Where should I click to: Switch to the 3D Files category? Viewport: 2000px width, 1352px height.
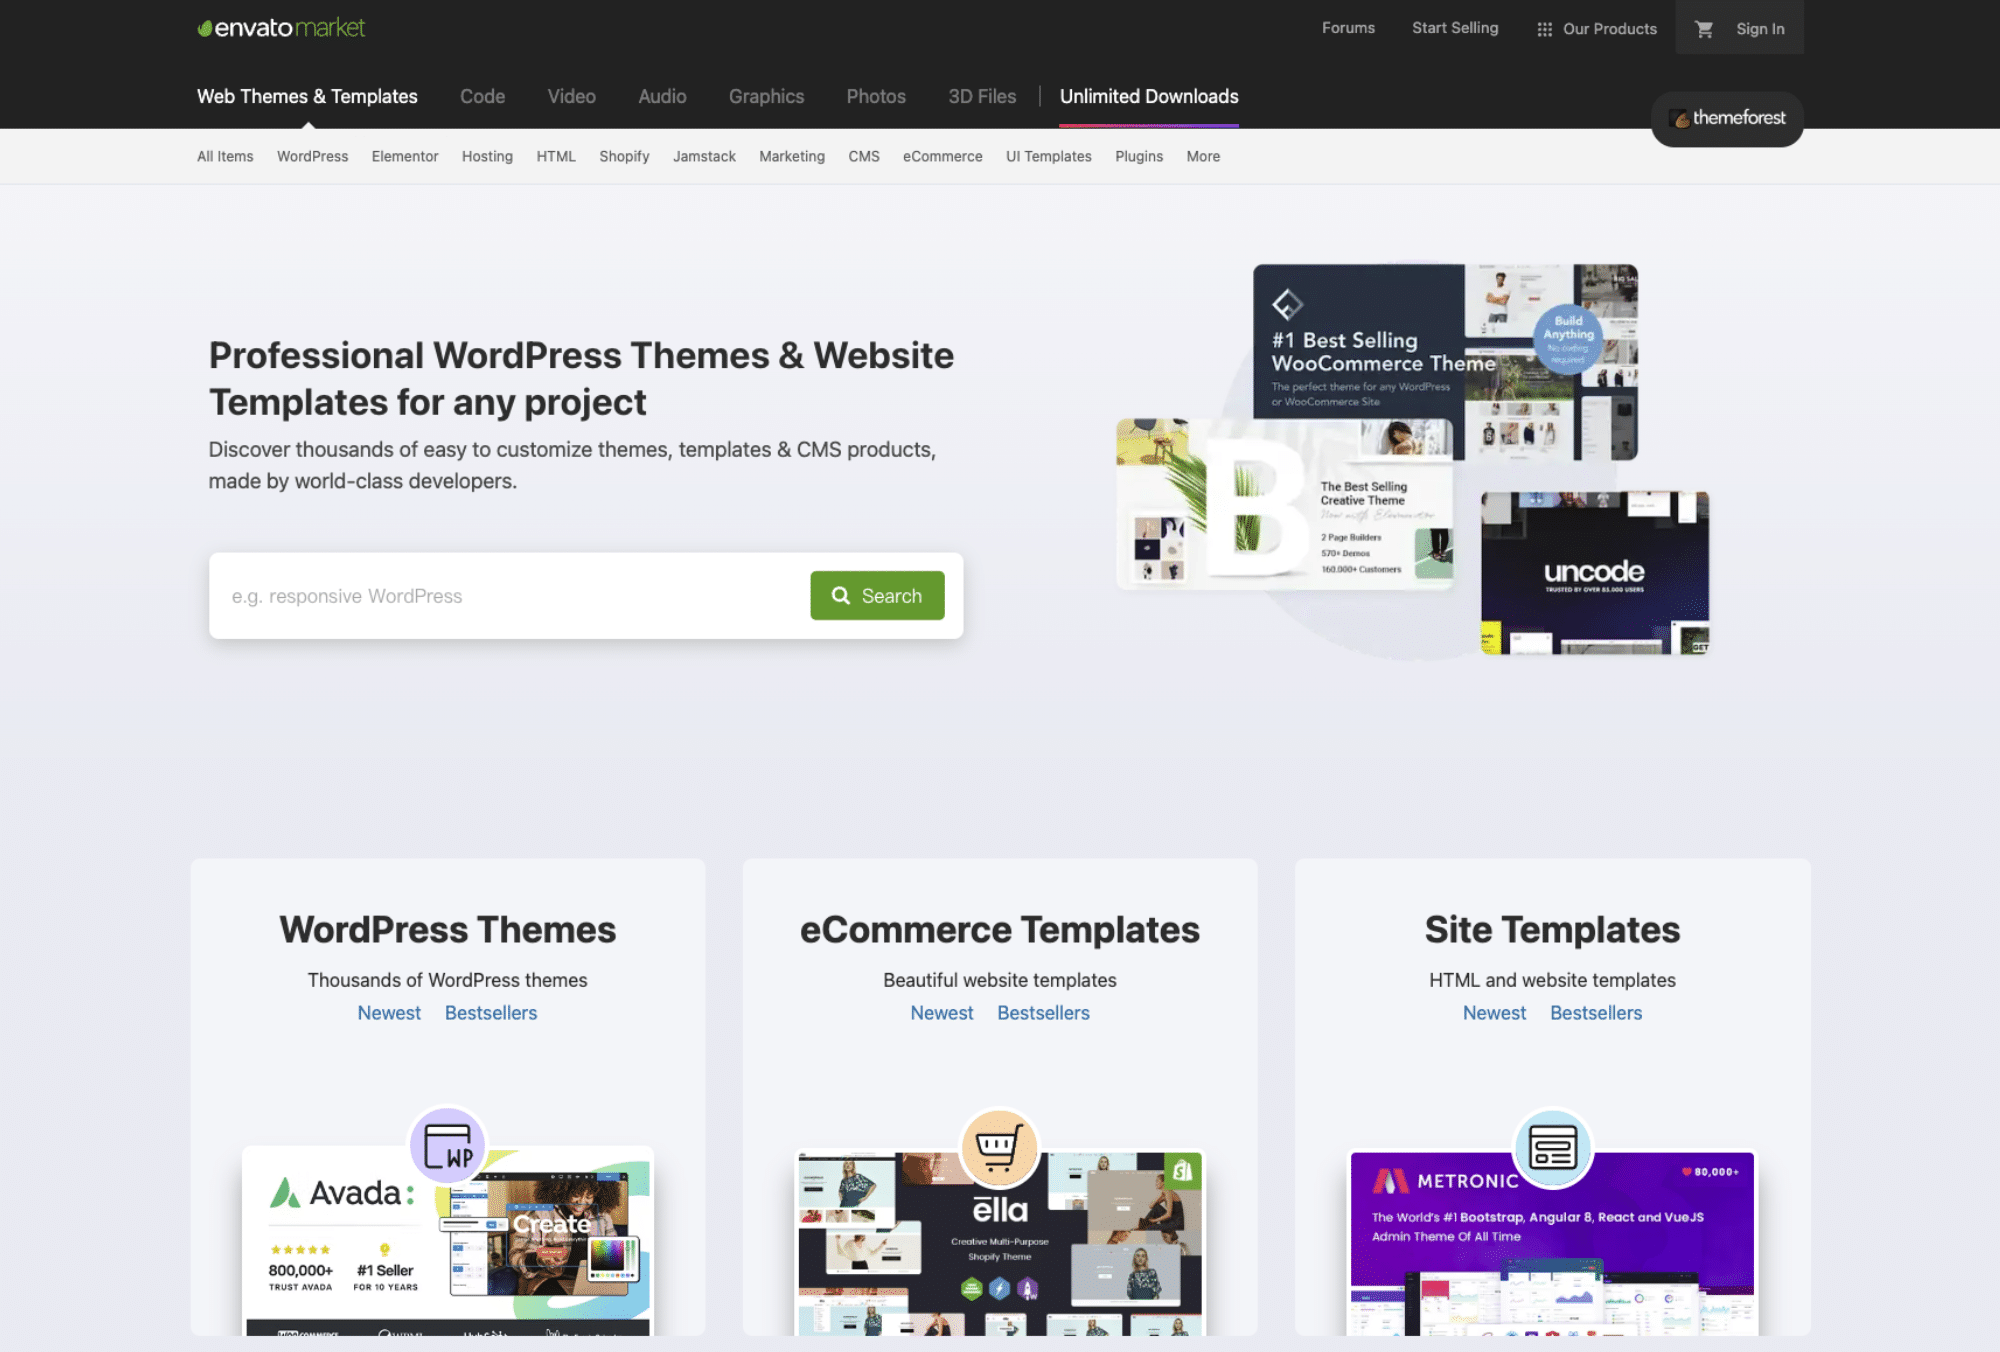[x=982, y=96]
